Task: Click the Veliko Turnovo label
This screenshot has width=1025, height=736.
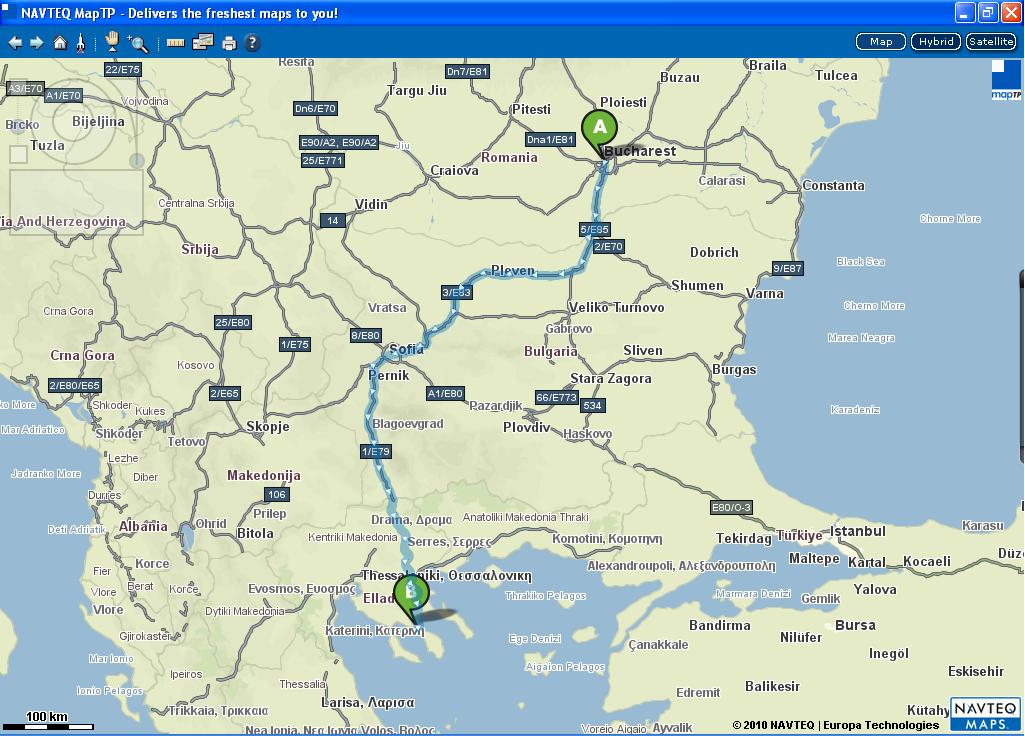Action: click(x=616, y=307)
